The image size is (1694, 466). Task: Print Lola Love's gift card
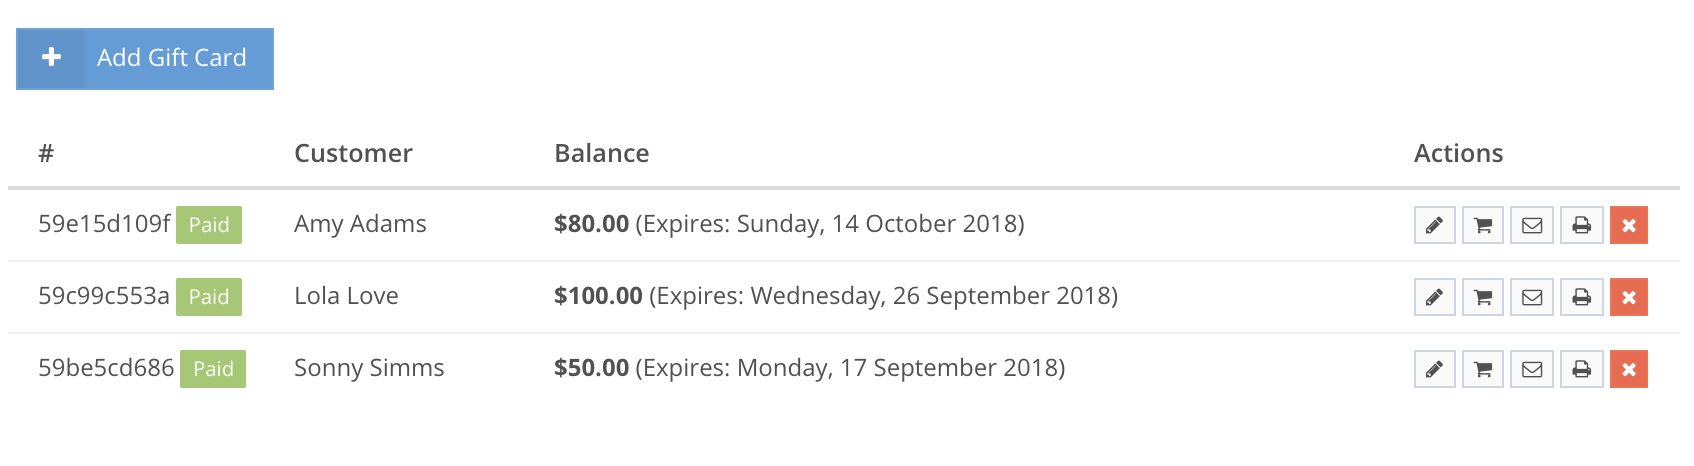coord(1581,297)
